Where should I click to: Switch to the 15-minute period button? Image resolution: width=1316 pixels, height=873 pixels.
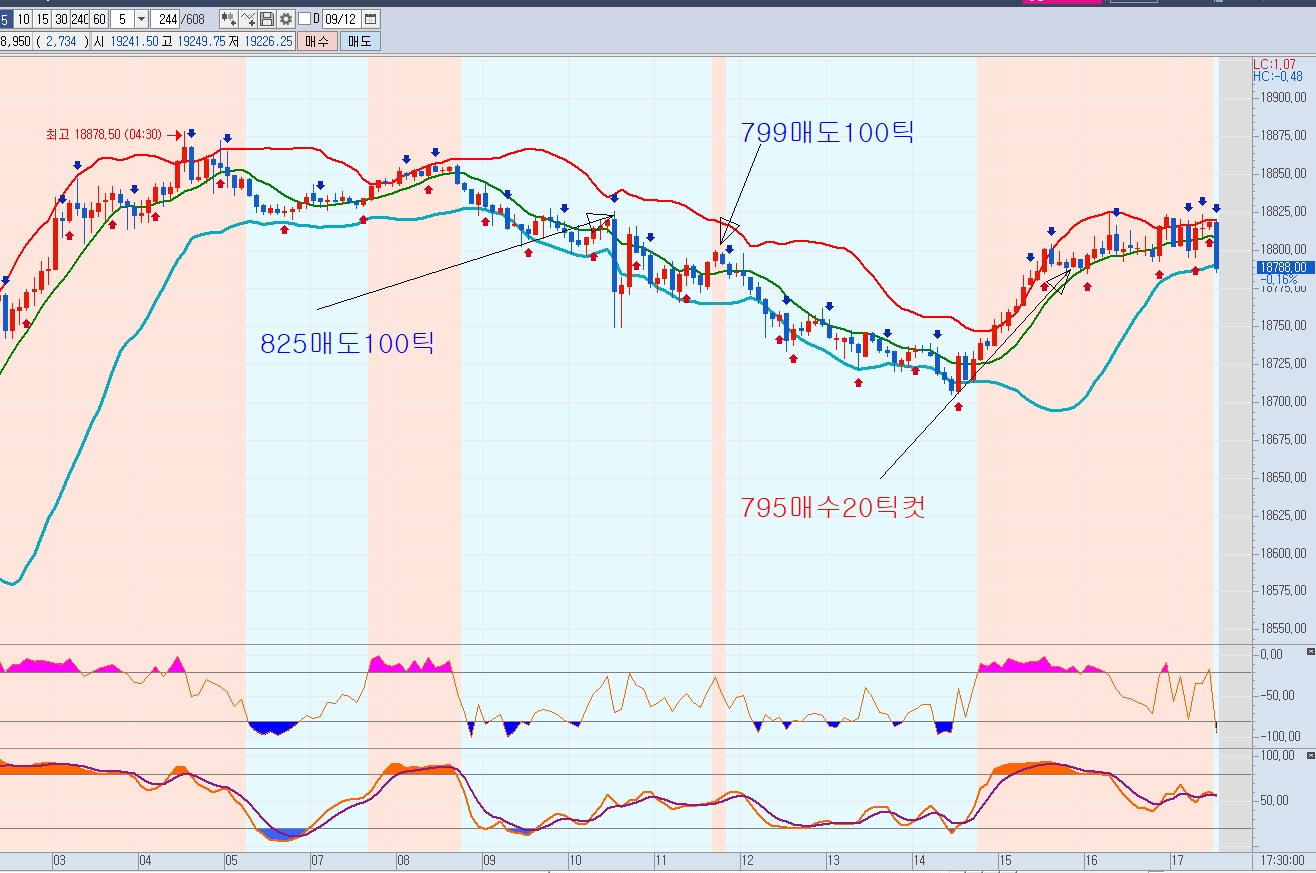tap(42, 19)
